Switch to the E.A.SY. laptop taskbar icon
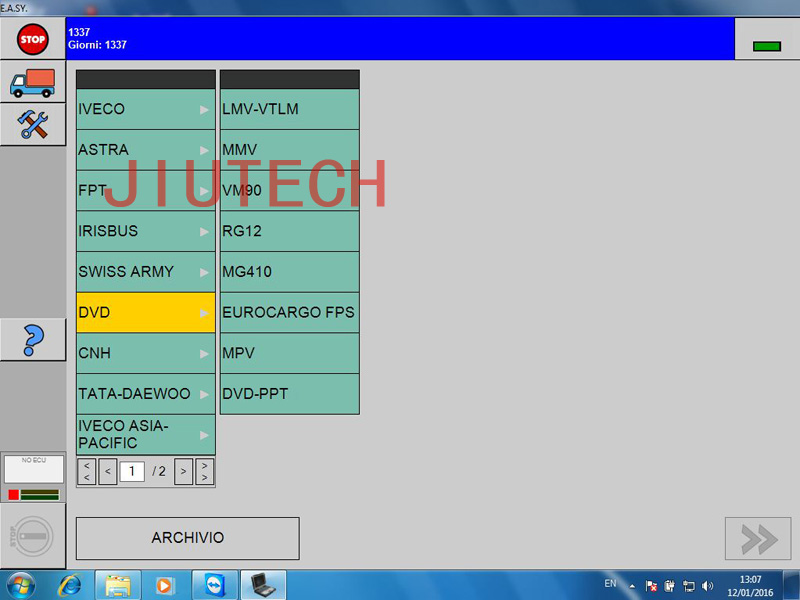This screenshot has height=600, width=800. pyautogui.click(x=263, y=585)
